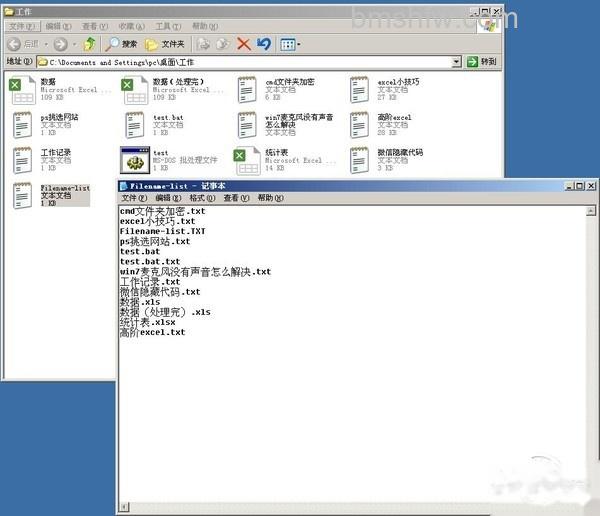This screenshot has width=600, height=516.
Task: Click inside the address path field
Action: click(x=245, y=62)
